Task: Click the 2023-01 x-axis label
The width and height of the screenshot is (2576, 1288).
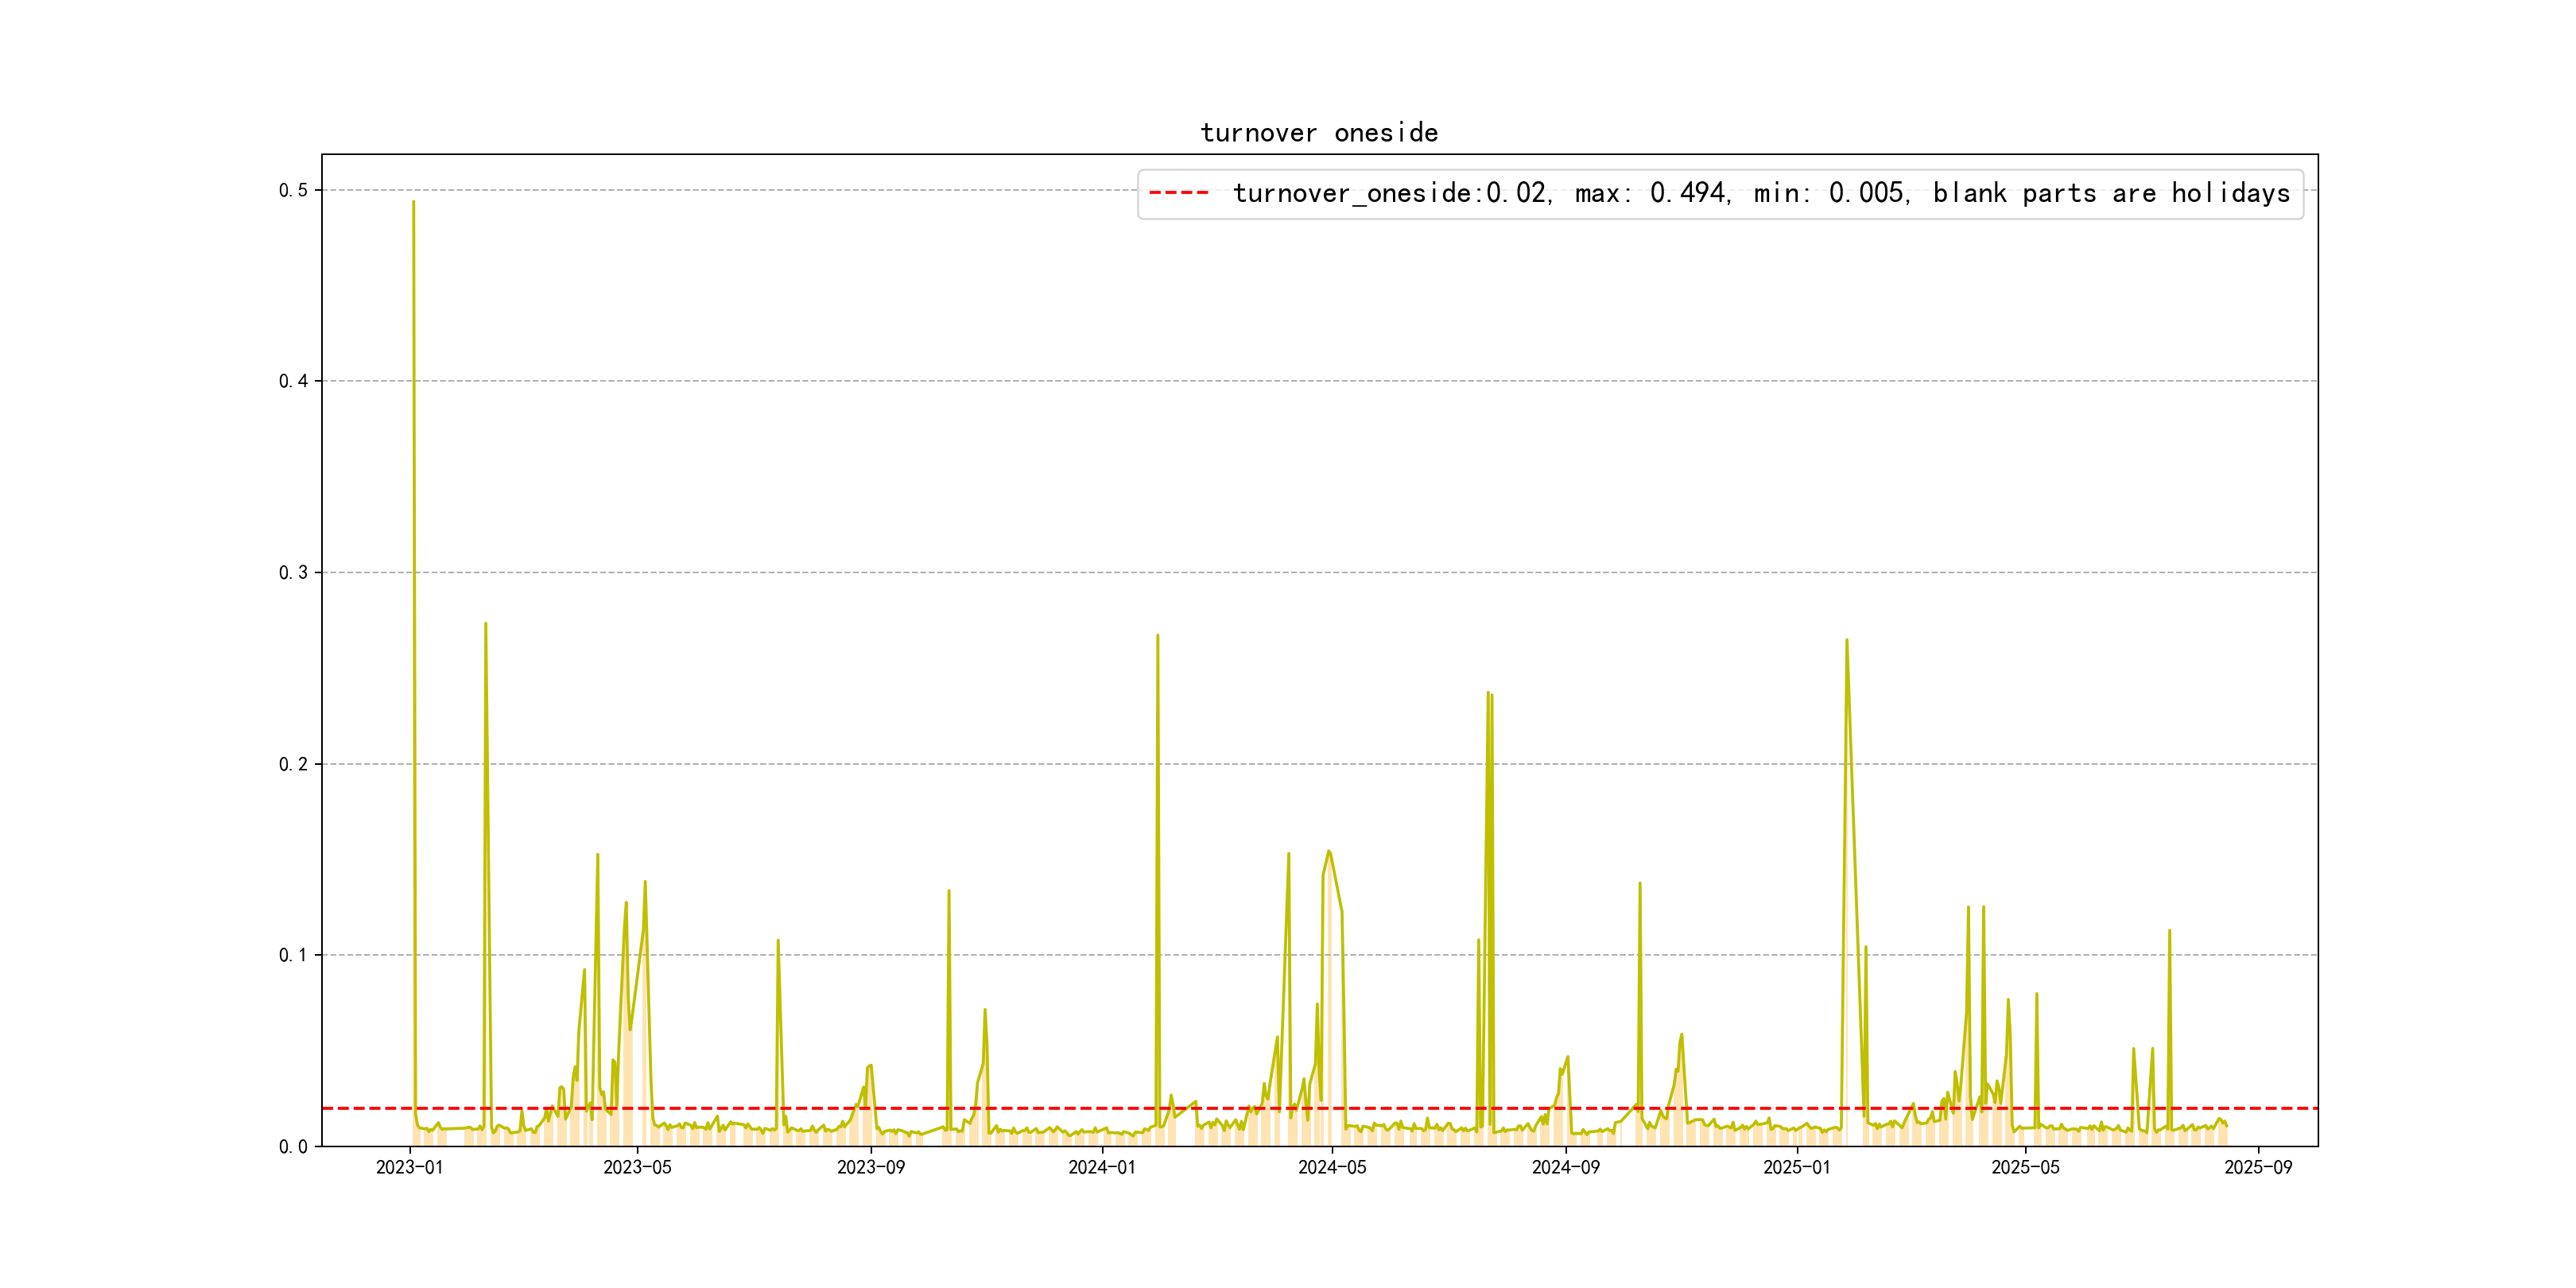Action: pos(409,1168)
